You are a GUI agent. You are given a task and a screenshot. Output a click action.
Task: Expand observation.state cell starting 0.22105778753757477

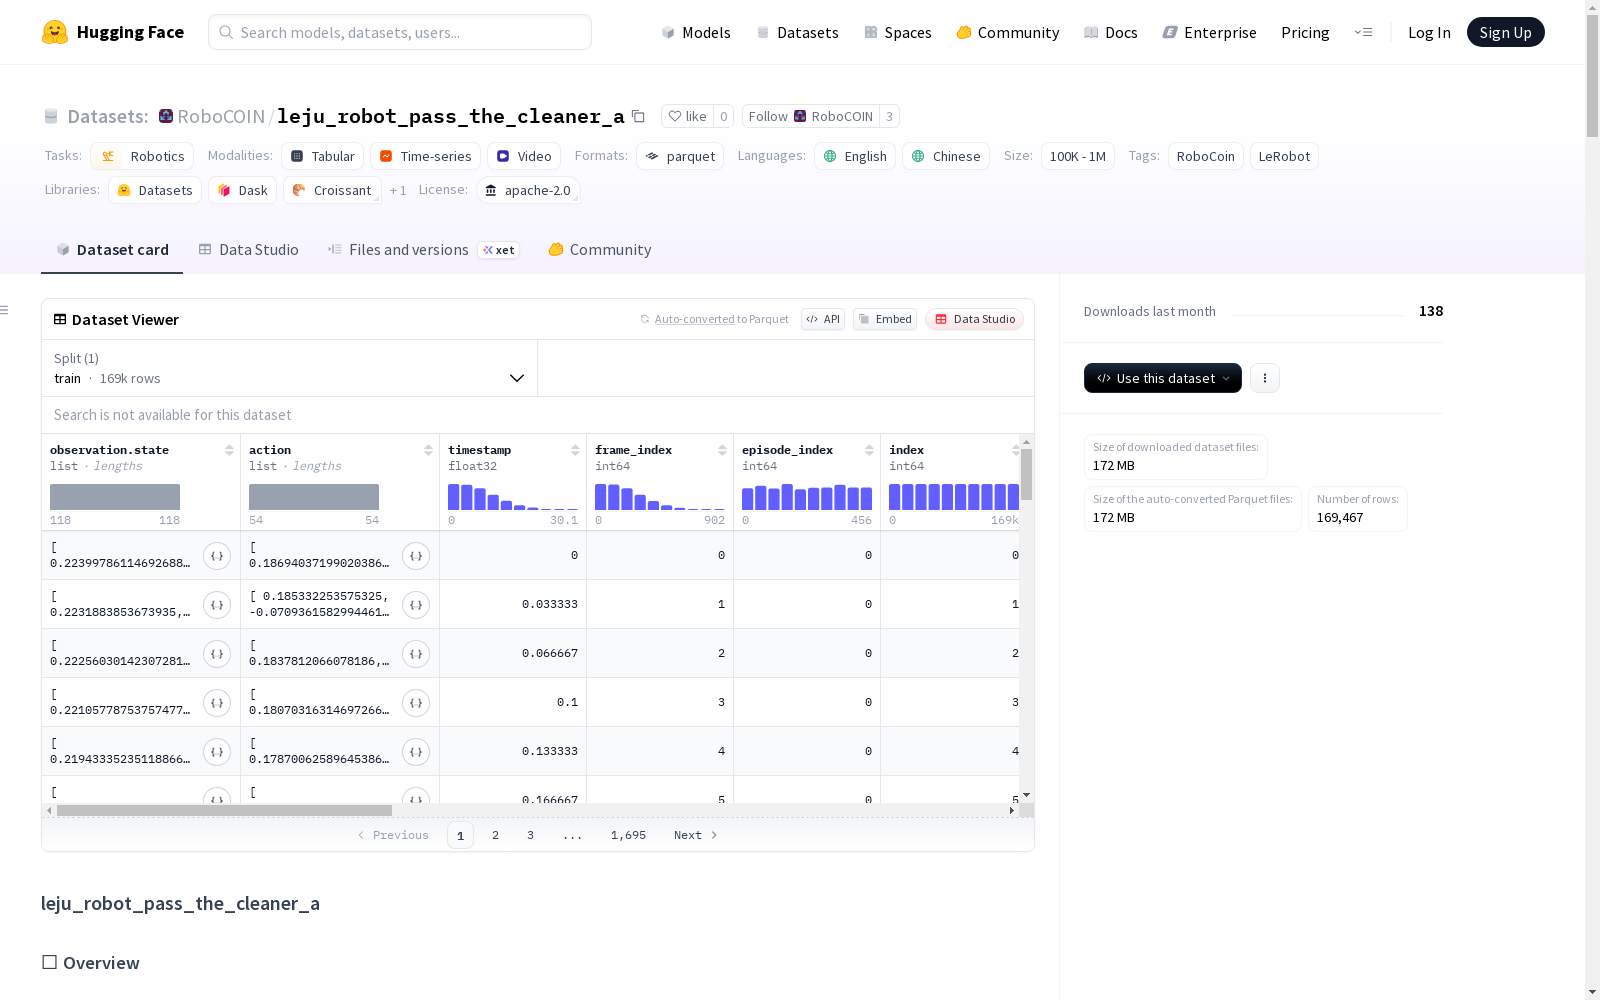tap(217, 703)
